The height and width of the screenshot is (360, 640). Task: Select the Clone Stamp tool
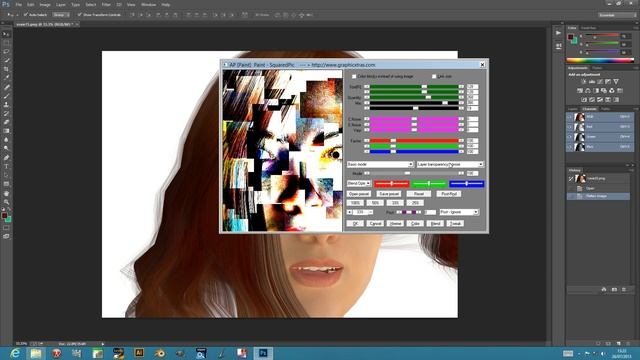tap(6, 104)
